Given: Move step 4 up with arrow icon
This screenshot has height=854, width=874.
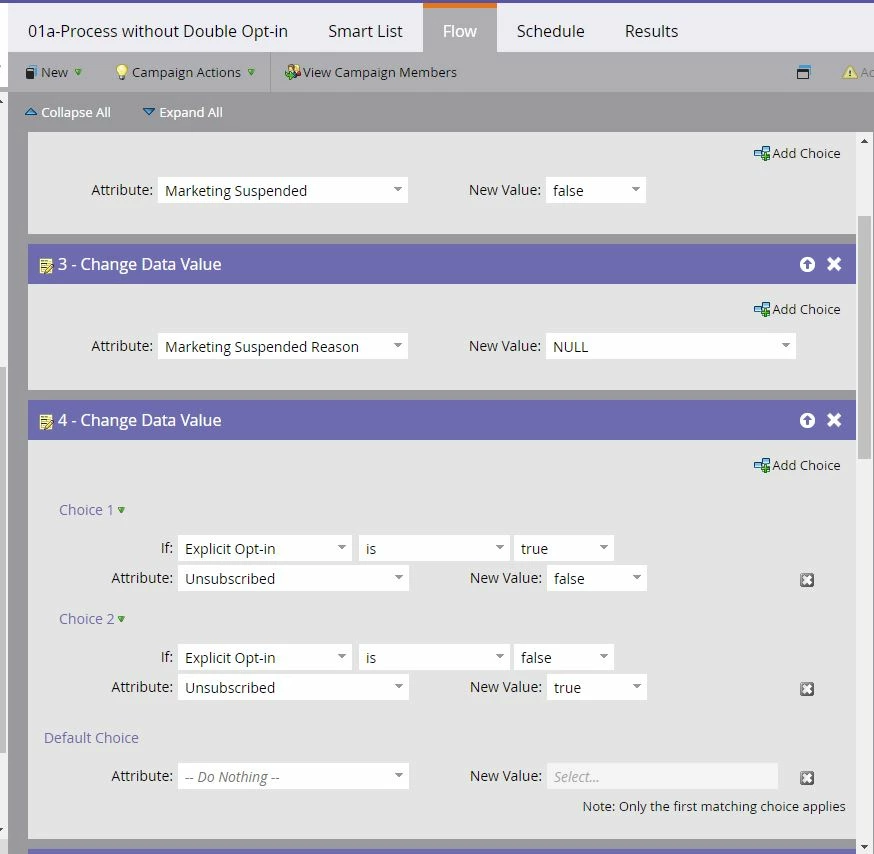Looking at the screenshot, I should (x=807, y=420).
